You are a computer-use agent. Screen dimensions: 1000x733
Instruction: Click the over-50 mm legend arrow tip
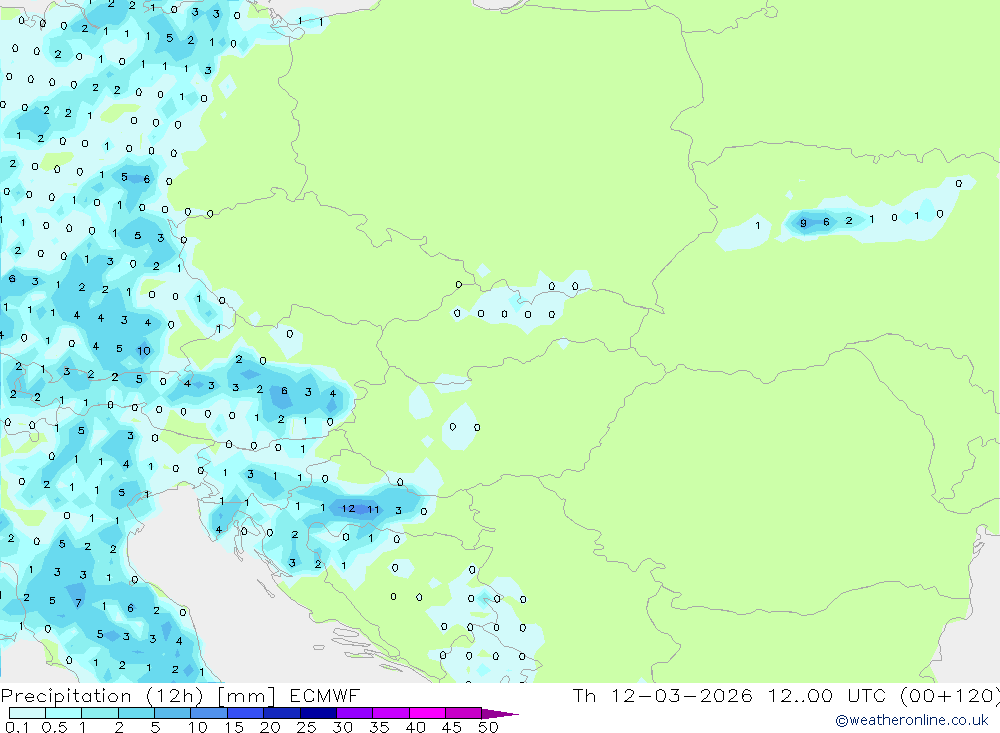(501, 714)
